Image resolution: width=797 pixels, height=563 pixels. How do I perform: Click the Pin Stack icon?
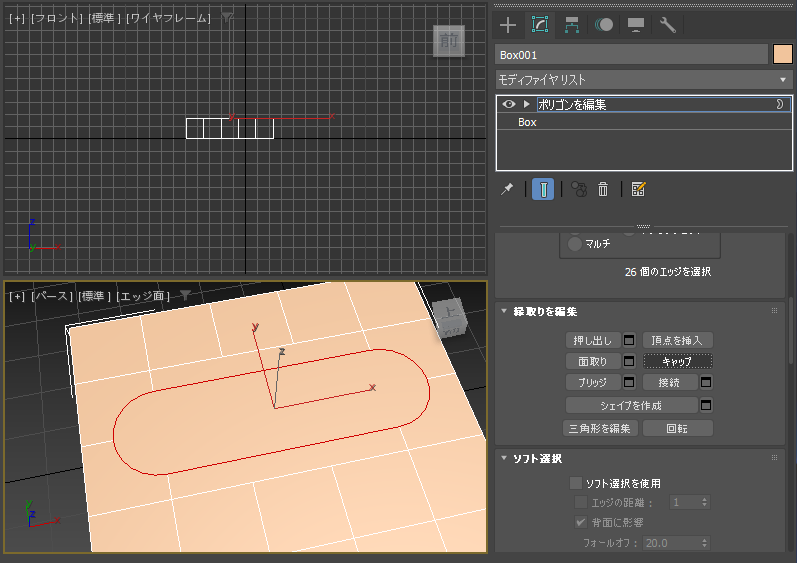(x=507, y=190)
